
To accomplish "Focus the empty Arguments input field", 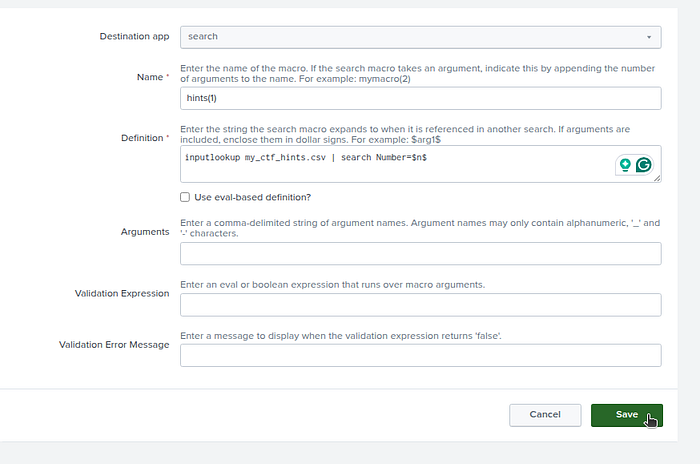I will click(x=421, y=254).
